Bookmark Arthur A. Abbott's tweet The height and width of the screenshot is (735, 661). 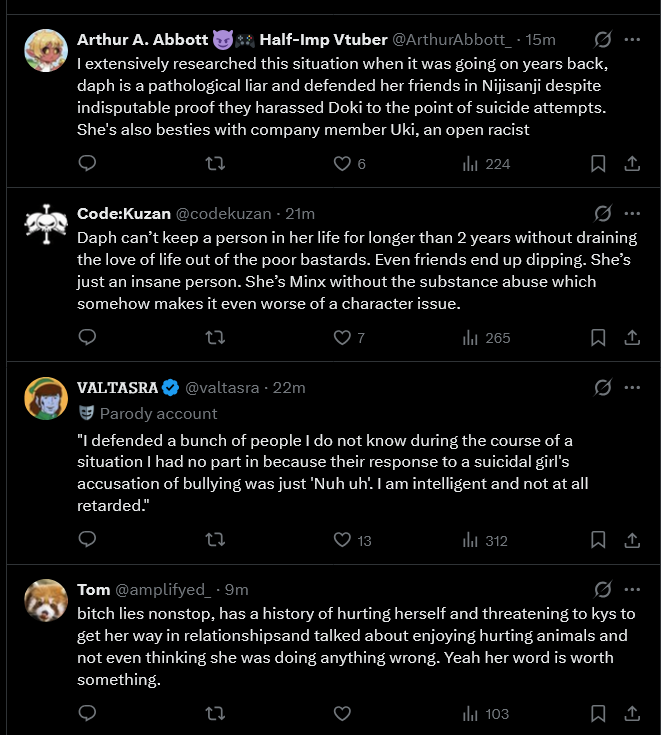pos(598,164)
